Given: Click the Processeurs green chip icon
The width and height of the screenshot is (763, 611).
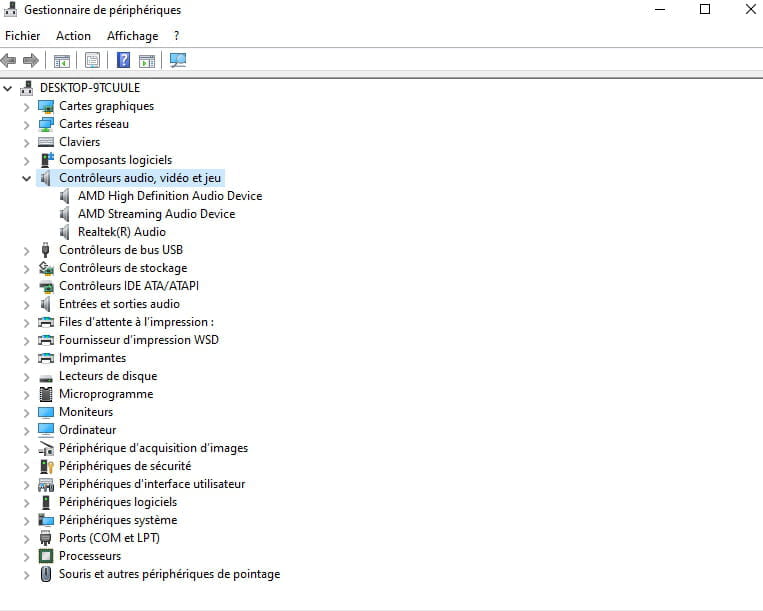Looking at the screenshot, I should click(46, 556).
